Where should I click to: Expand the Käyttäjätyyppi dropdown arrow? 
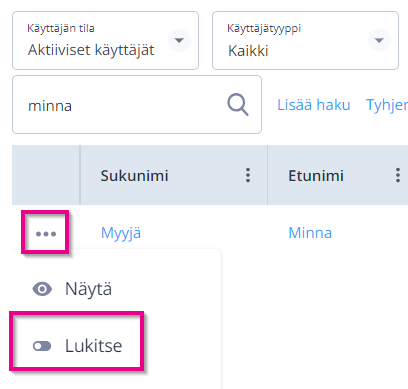pyautogui.click(x=379, y=40)
